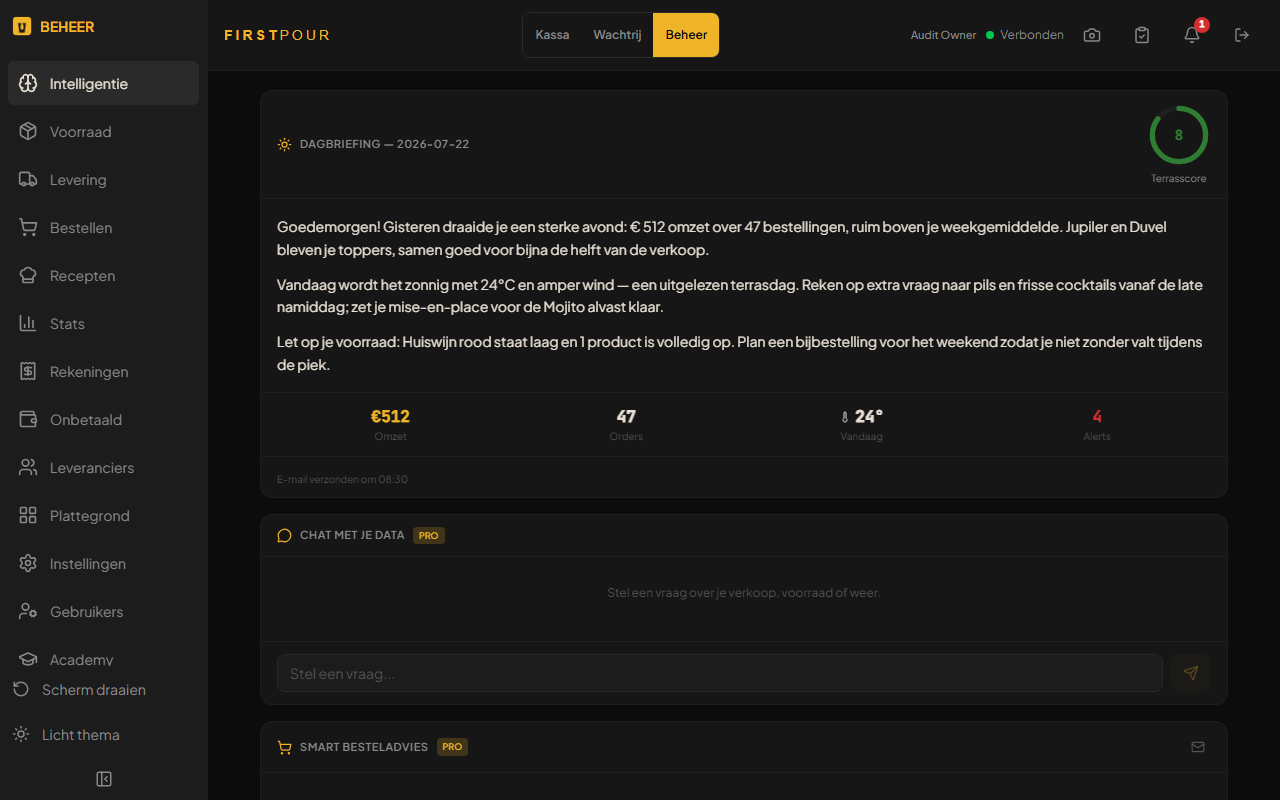Open the camera icon in top bar
The height and width of the screenshot is (800, 1280).
click(1092, 35)
